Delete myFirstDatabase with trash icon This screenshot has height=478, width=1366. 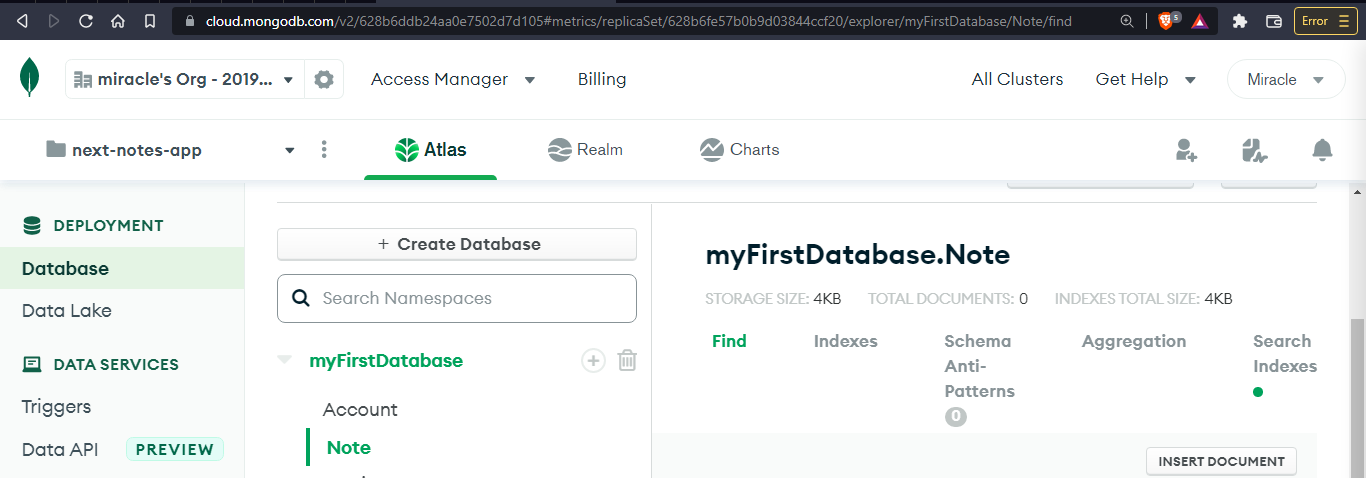click(627, 361)
